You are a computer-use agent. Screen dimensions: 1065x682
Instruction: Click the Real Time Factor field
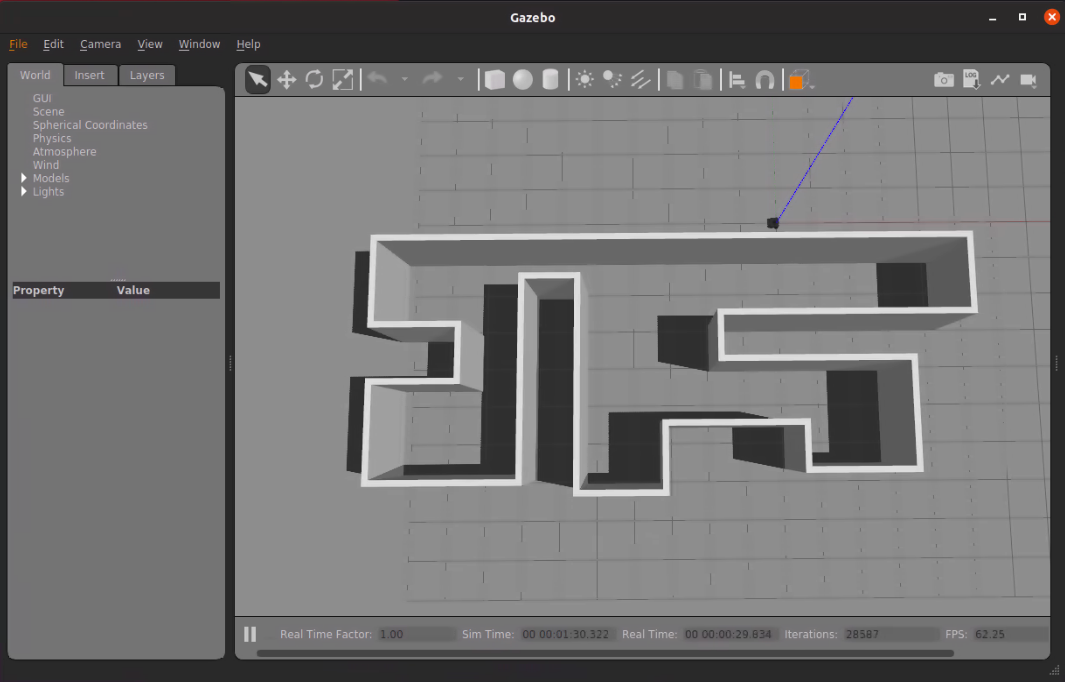pyautogui.click(x=417, y=633)
